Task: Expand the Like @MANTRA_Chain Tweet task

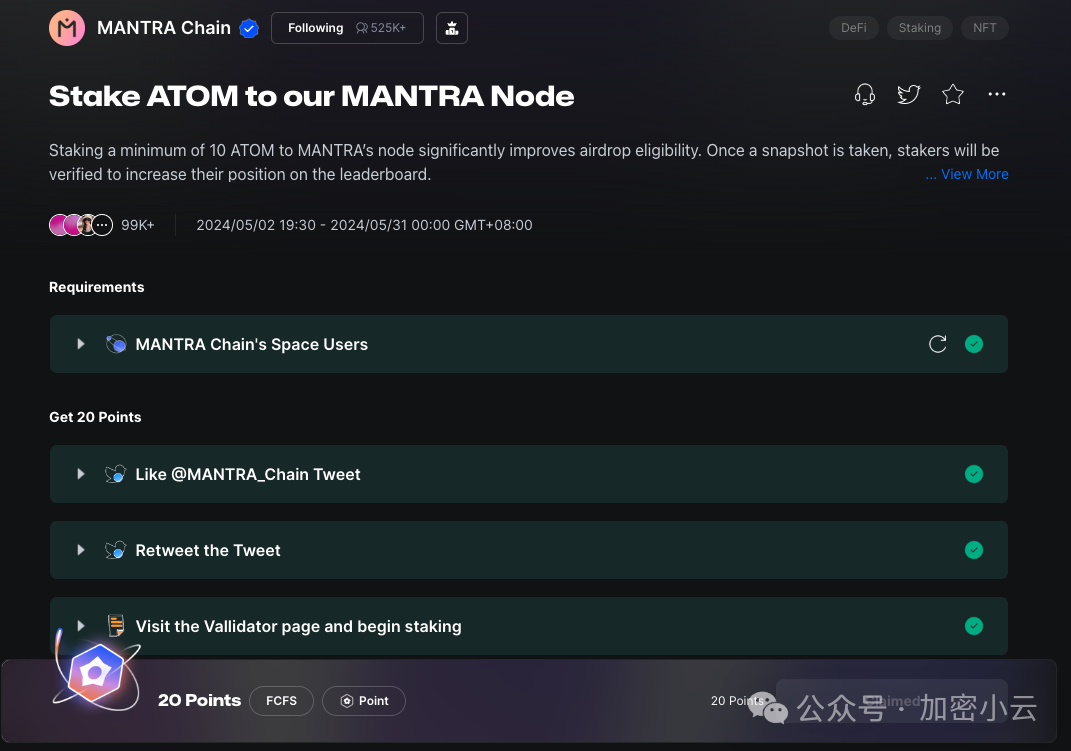Action: pos(81,474)
